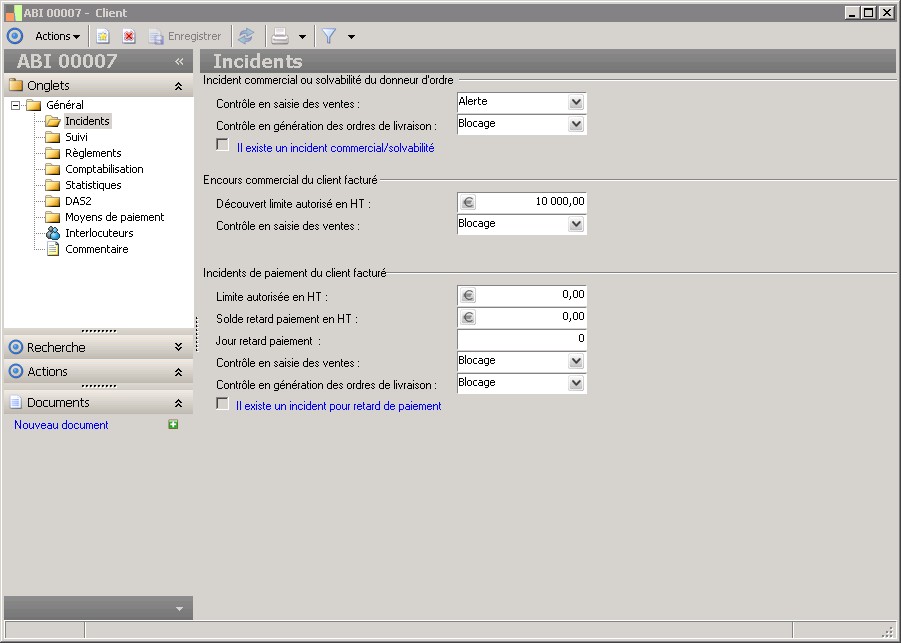This screenshot has width=901, height=643.
Task: Open the DAS2 tab
Action: pos(78,201)
